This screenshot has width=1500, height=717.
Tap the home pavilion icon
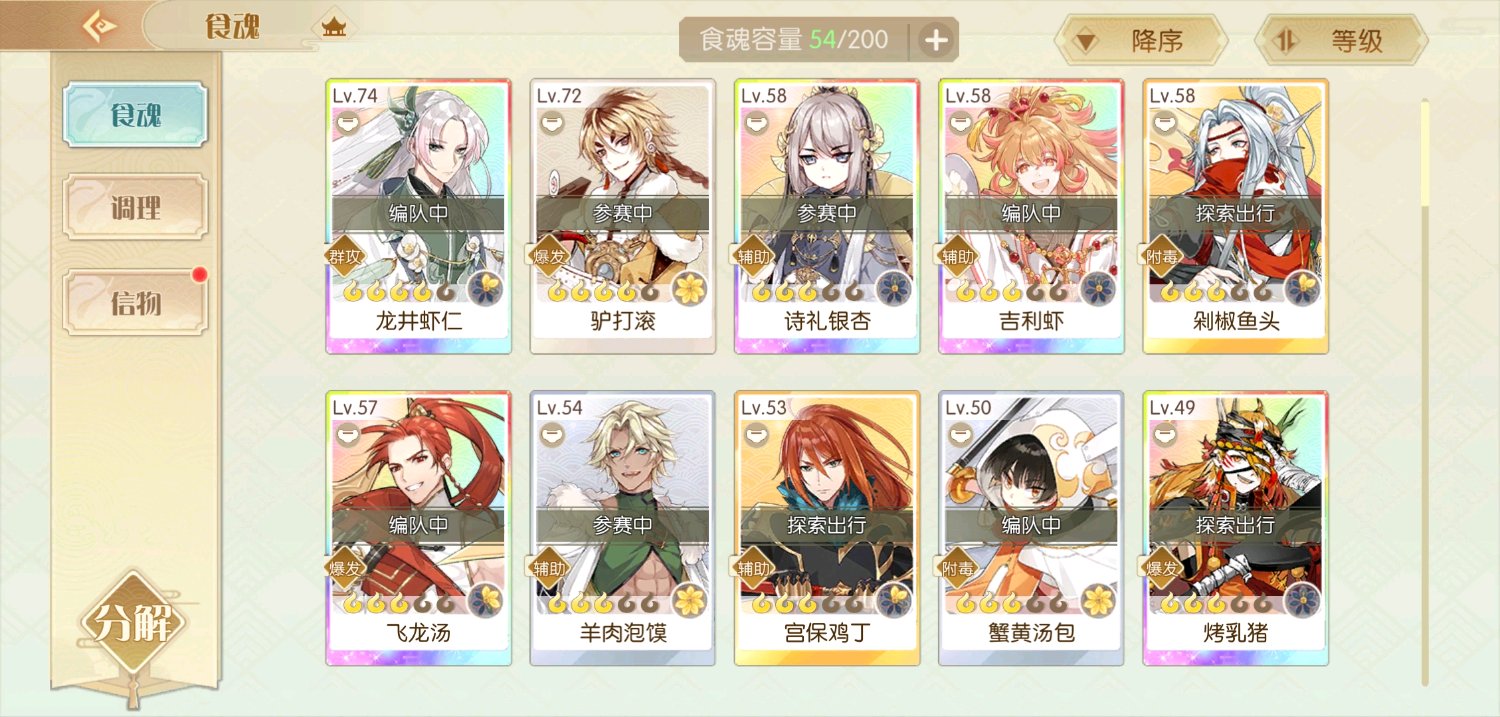[x=333, y=28]
